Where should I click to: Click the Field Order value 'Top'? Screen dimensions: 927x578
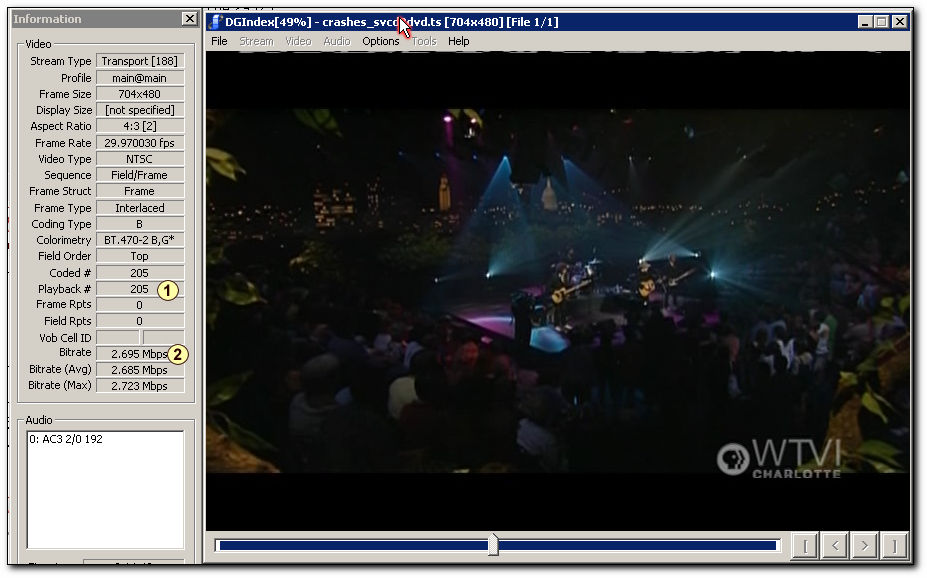pos(140,256)
